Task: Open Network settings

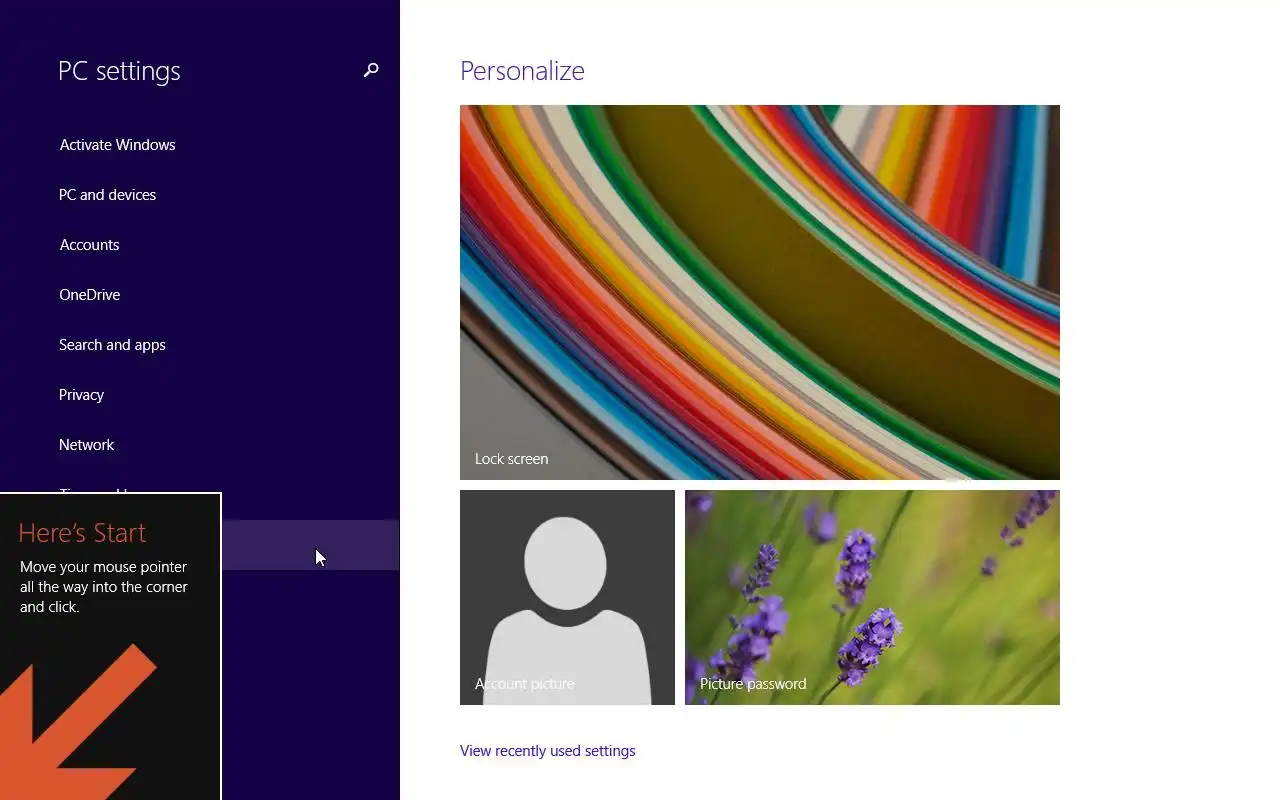Action: (200, 445)
